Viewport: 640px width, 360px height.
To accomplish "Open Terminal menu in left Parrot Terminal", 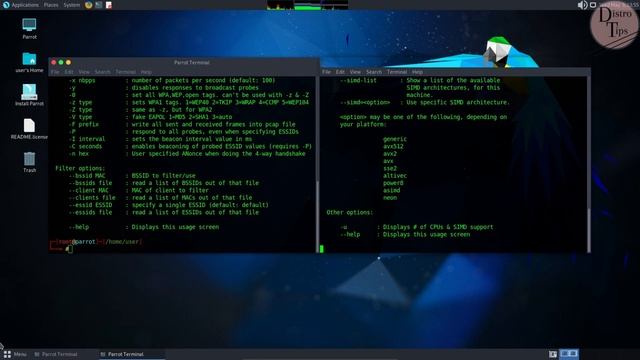I will (125, 72).
